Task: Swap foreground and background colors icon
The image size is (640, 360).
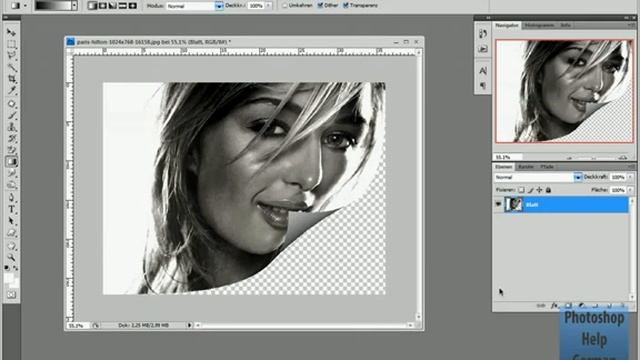Action: pos(16,268)
